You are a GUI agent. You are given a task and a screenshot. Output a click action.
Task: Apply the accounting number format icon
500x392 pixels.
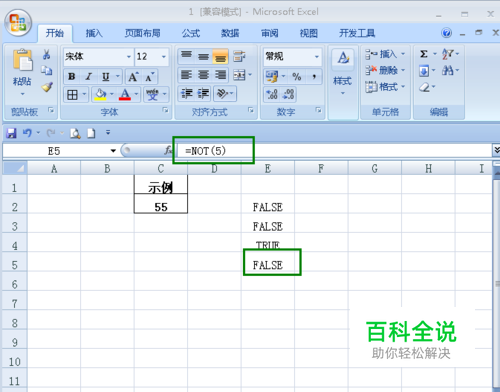272,76
